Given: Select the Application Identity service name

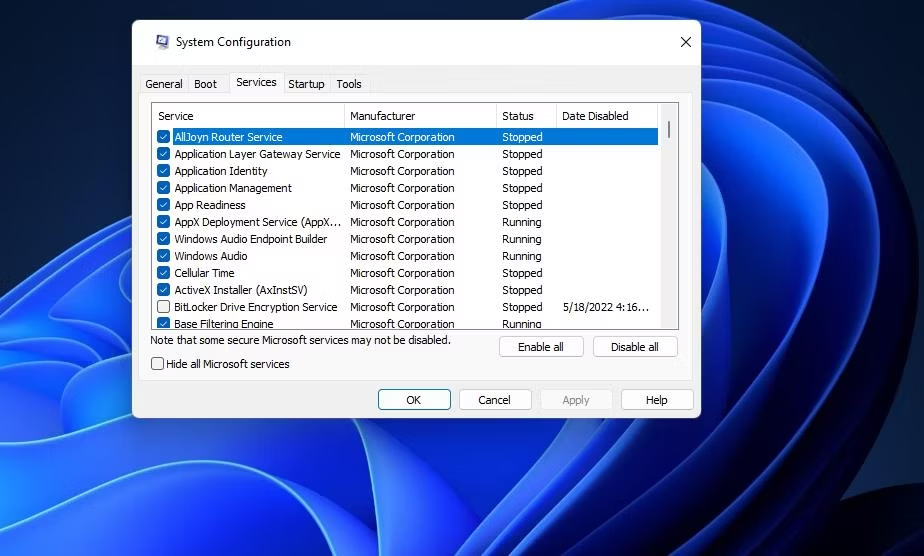Looking at the screenshot, I should point(221,171).
